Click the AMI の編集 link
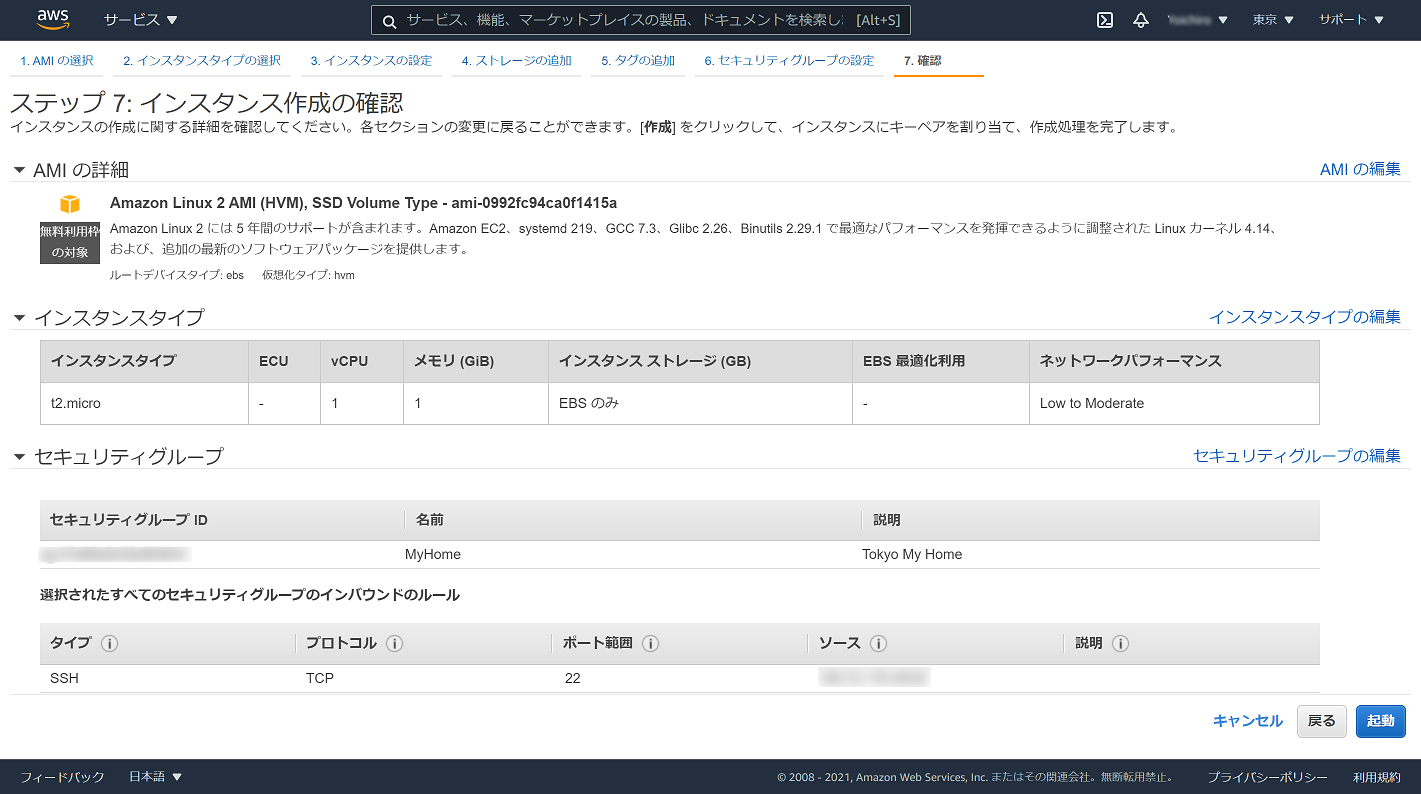This screenshot has height=794, width=1421. [x=1360, y=169]
